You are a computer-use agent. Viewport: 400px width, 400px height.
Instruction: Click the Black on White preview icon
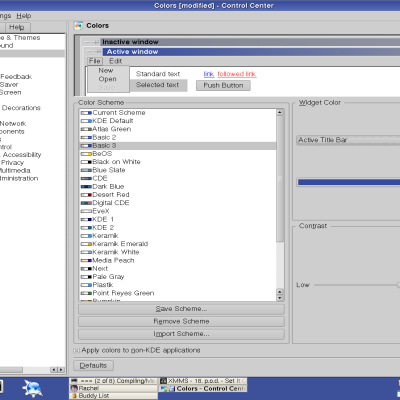pyautogui.click(x=86, y=162)
